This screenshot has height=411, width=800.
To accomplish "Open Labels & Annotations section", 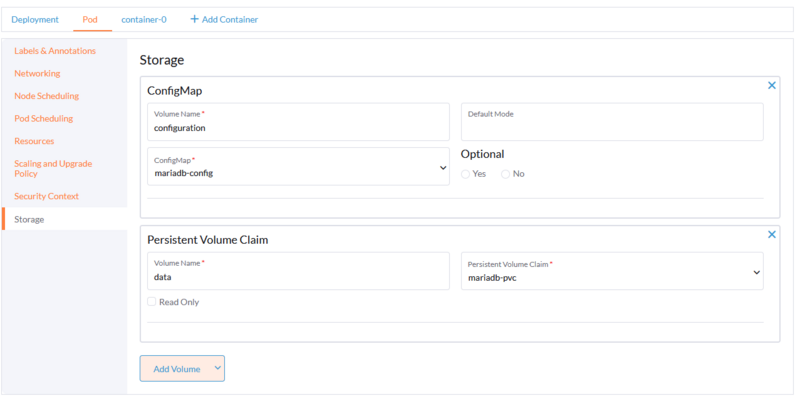I will coord(55,51).
